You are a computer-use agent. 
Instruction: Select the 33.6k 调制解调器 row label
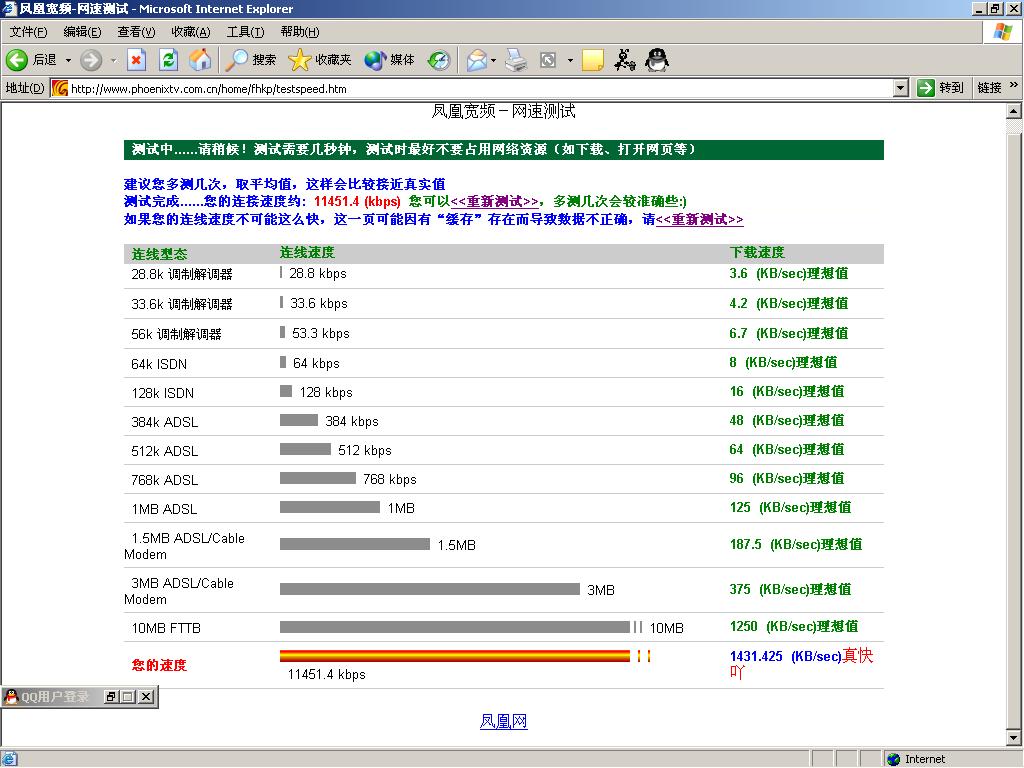pyautogui.click(x=182, y=304)
